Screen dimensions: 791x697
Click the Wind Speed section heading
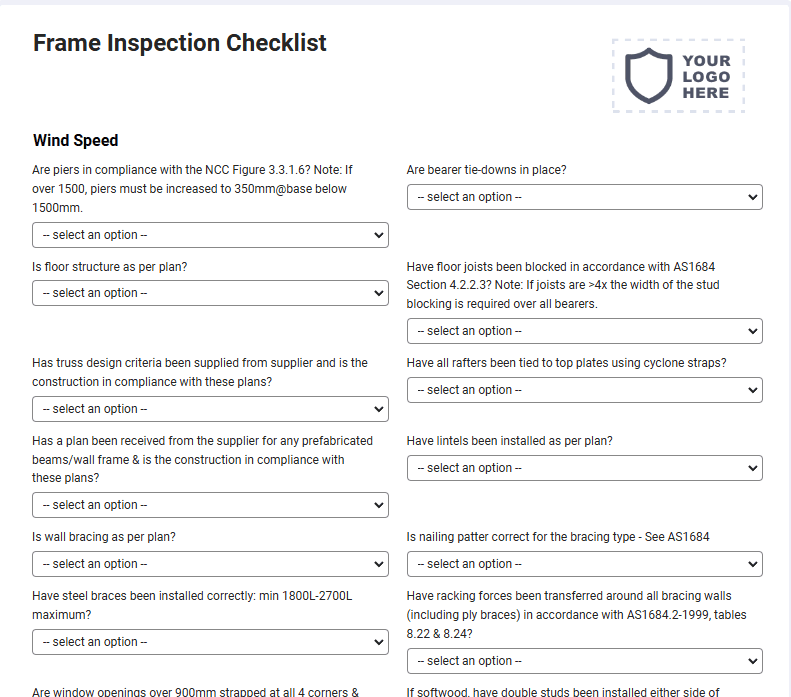76,140
